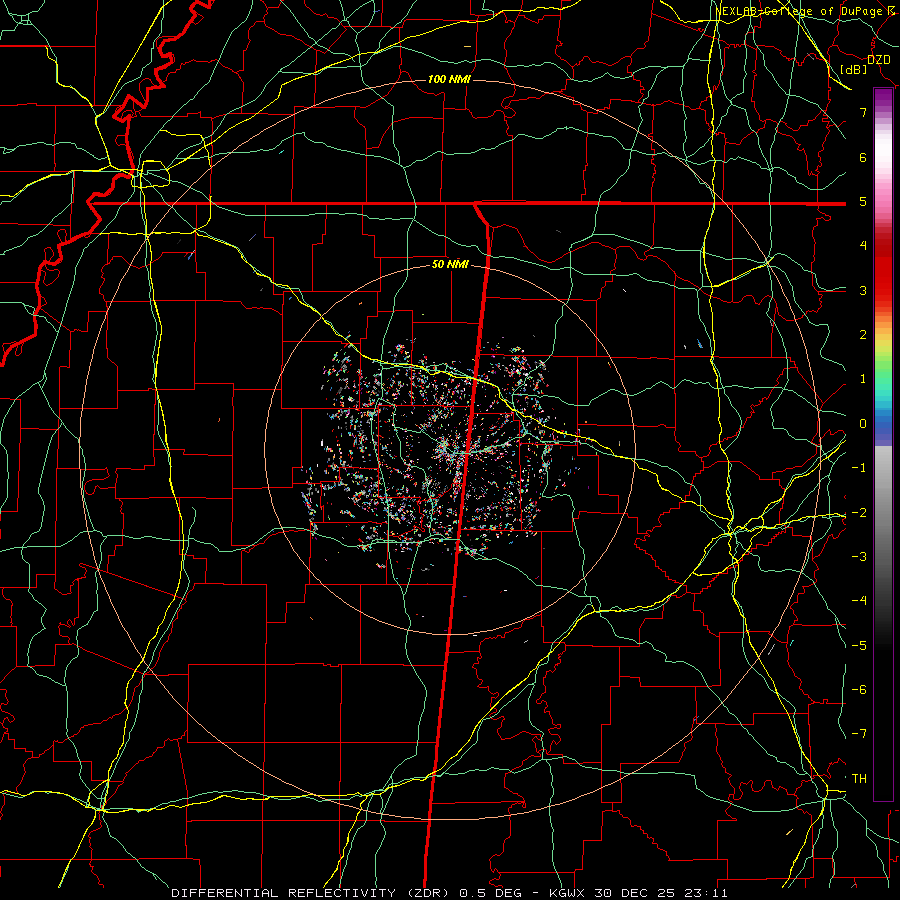This screenshot has width=900, height=900.
Task: Click the "-6" value on color scale
Action: point(859,690)
